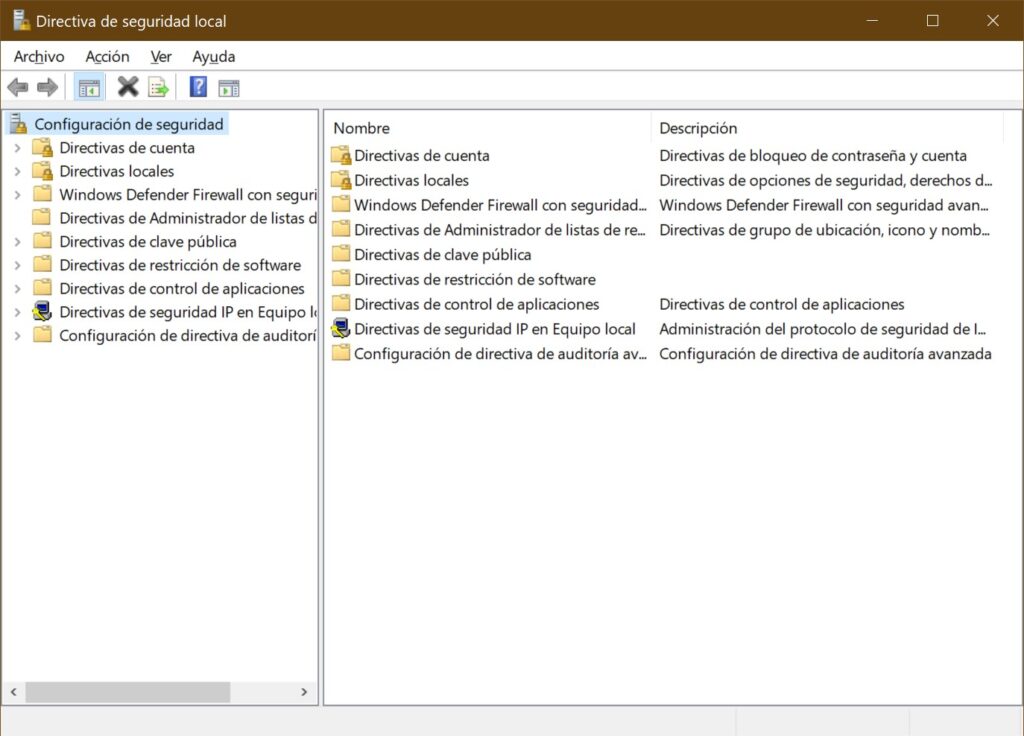
Task: Open the Archivo menu
Action: [x=39, y=56]
